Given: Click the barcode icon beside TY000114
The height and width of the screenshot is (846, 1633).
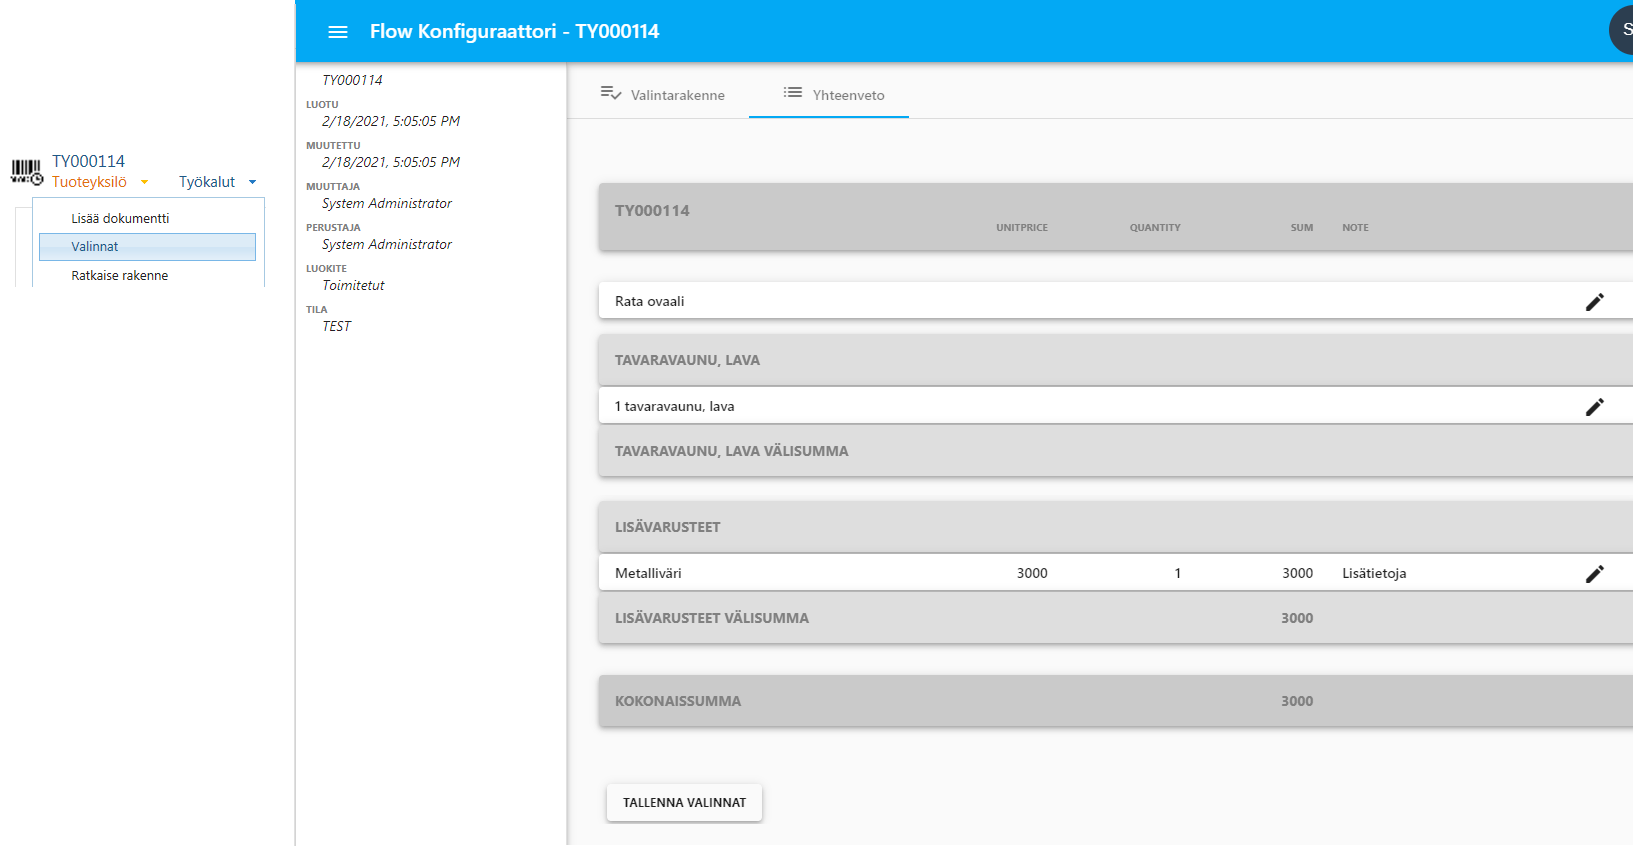Looking at the screenshot, I should (x=26, y=171).
